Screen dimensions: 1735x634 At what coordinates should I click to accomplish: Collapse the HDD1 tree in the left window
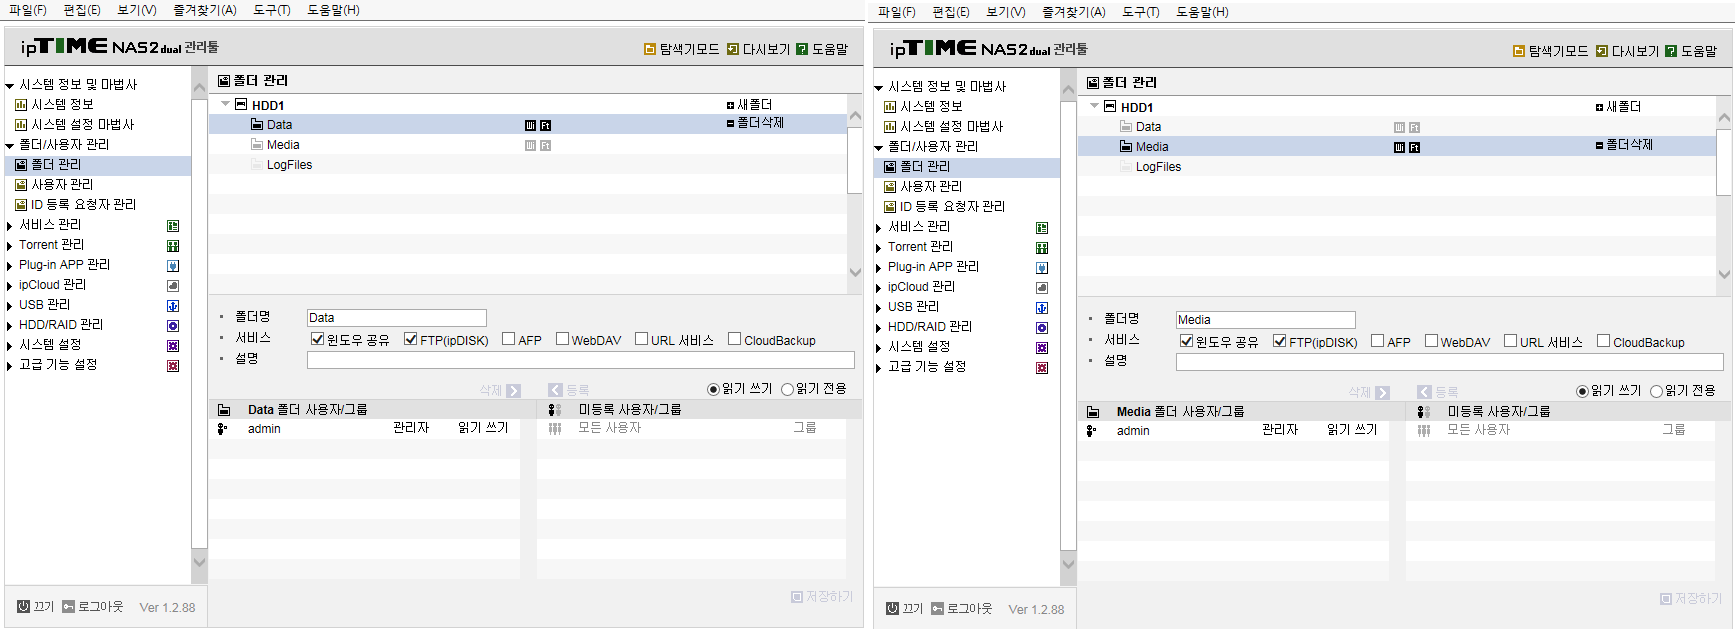coord(225,104)
